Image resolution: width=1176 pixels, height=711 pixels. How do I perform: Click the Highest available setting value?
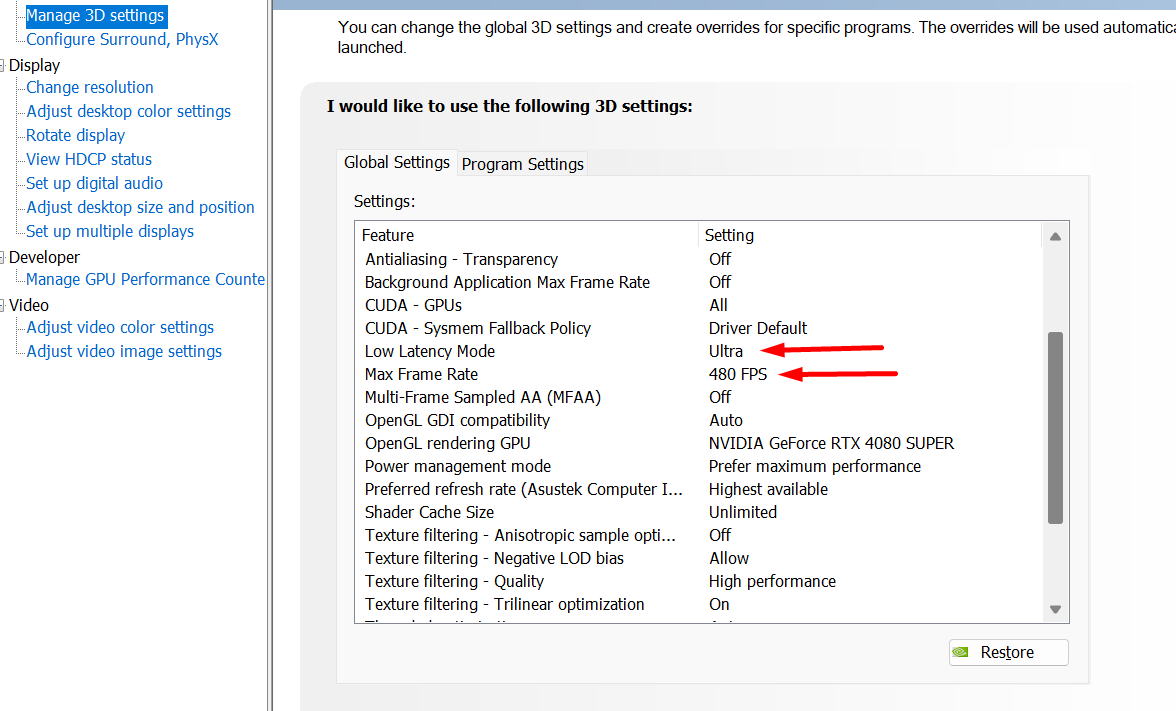point(768,490)
